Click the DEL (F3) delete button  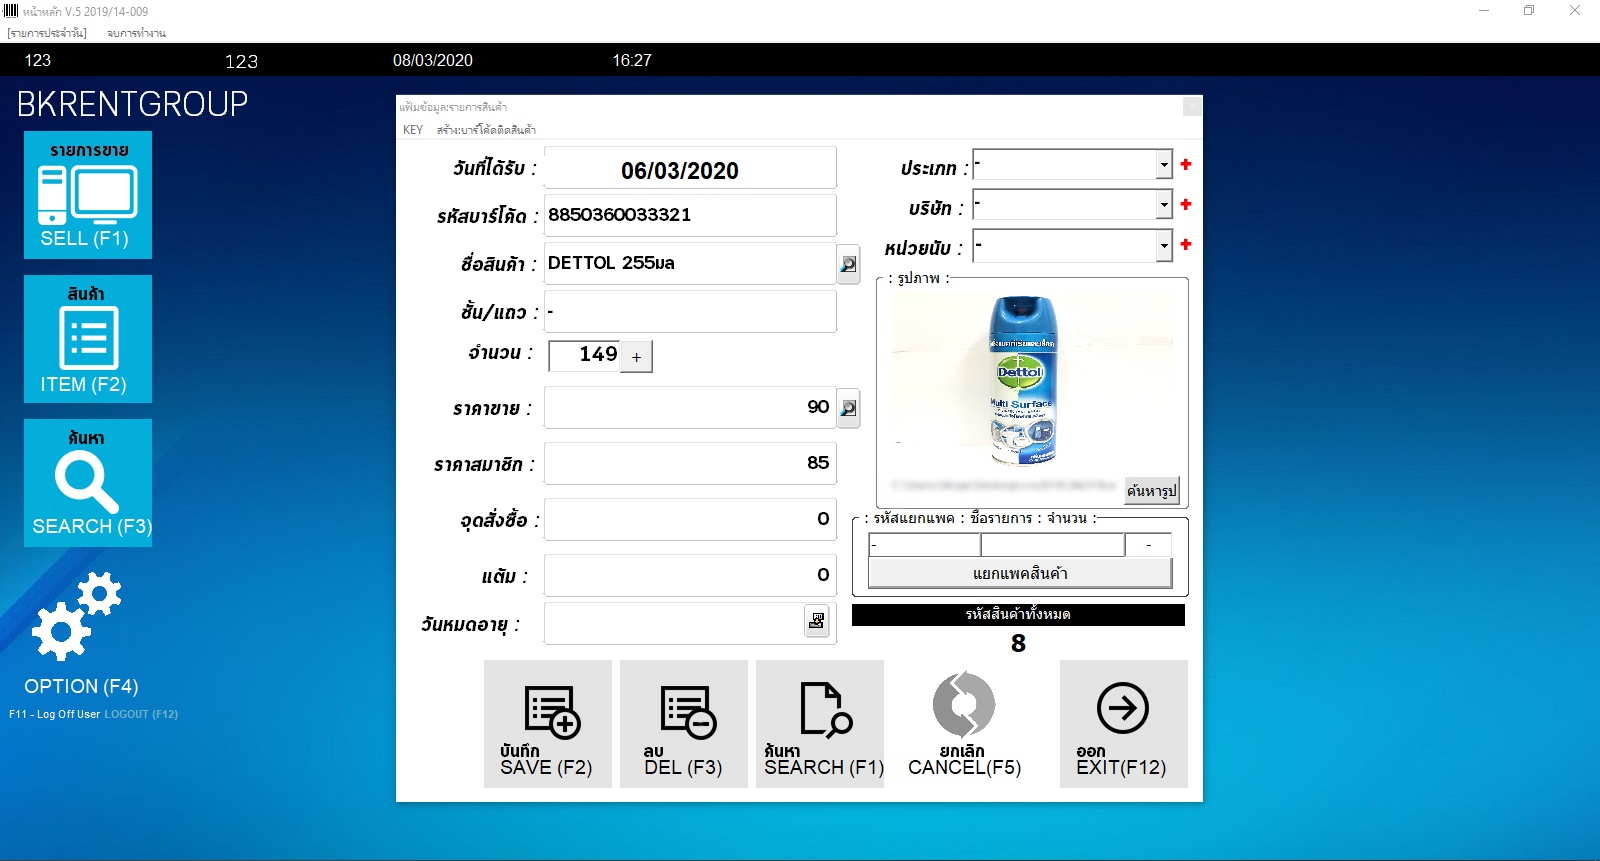[x=684, y=724]
